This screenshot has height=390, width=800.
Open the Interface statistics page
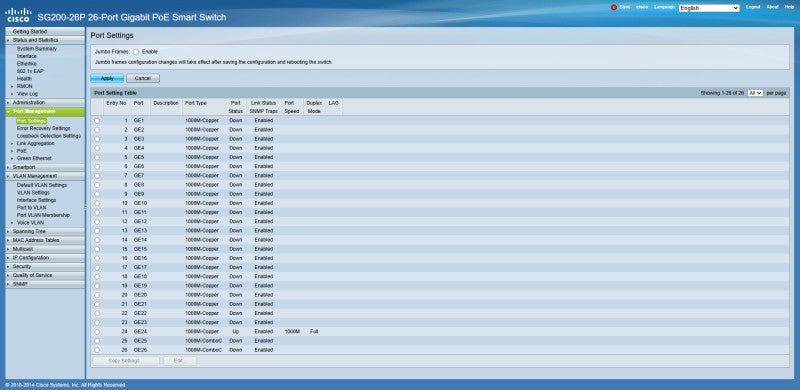tap(27, 56)
